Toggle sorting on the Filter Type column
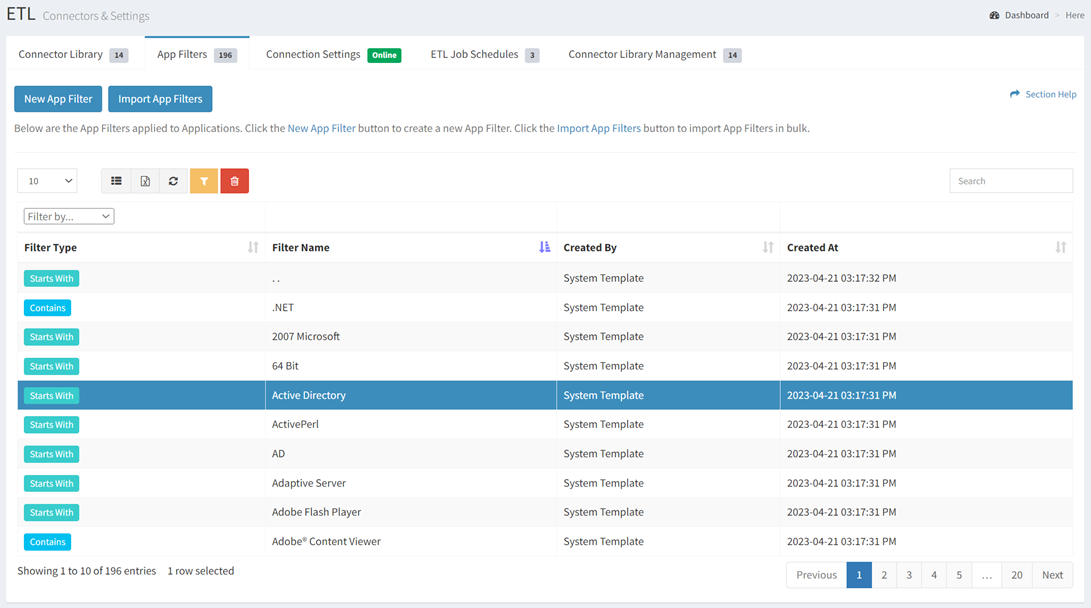This screenshot has height=608, width=1091. pyautogui.click(x=251, y=246)
